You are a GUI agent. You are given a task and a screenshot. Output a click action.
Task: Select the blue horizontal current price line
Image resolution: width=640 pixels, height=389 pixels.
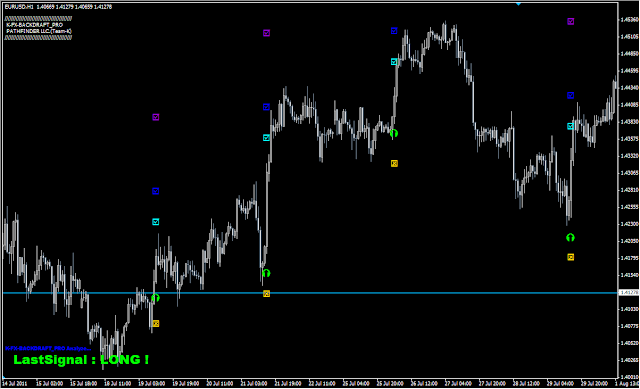[310, 293]
